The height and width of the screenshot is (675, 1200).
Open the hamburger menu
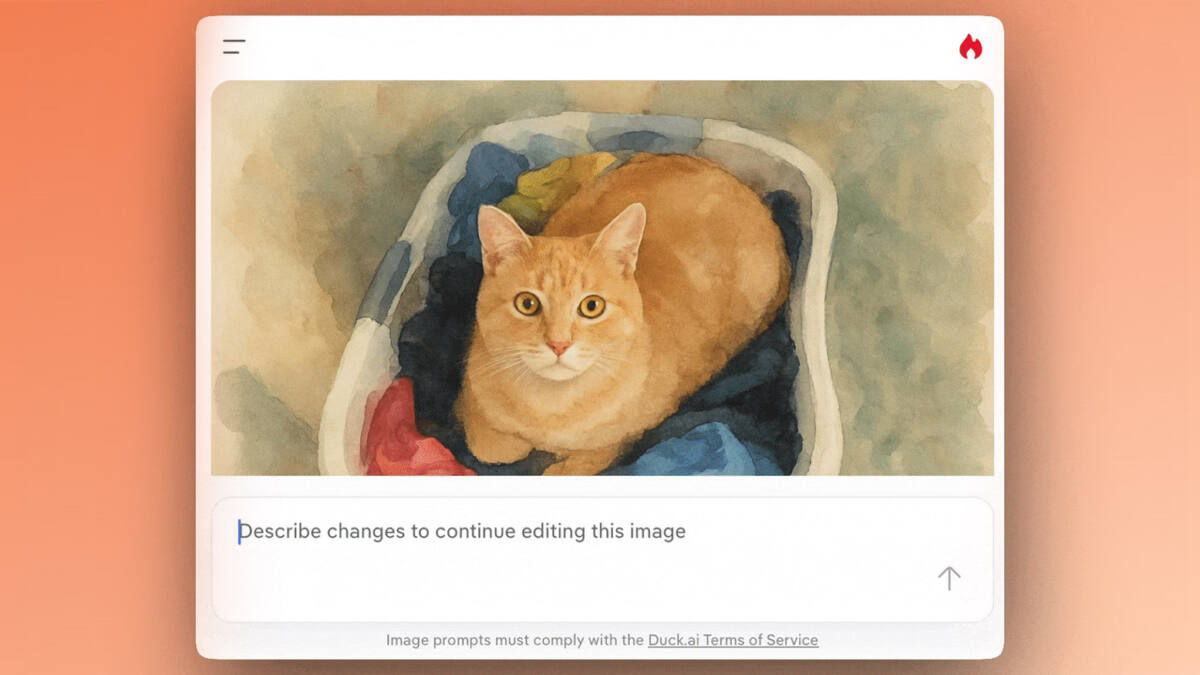point(234,46)
